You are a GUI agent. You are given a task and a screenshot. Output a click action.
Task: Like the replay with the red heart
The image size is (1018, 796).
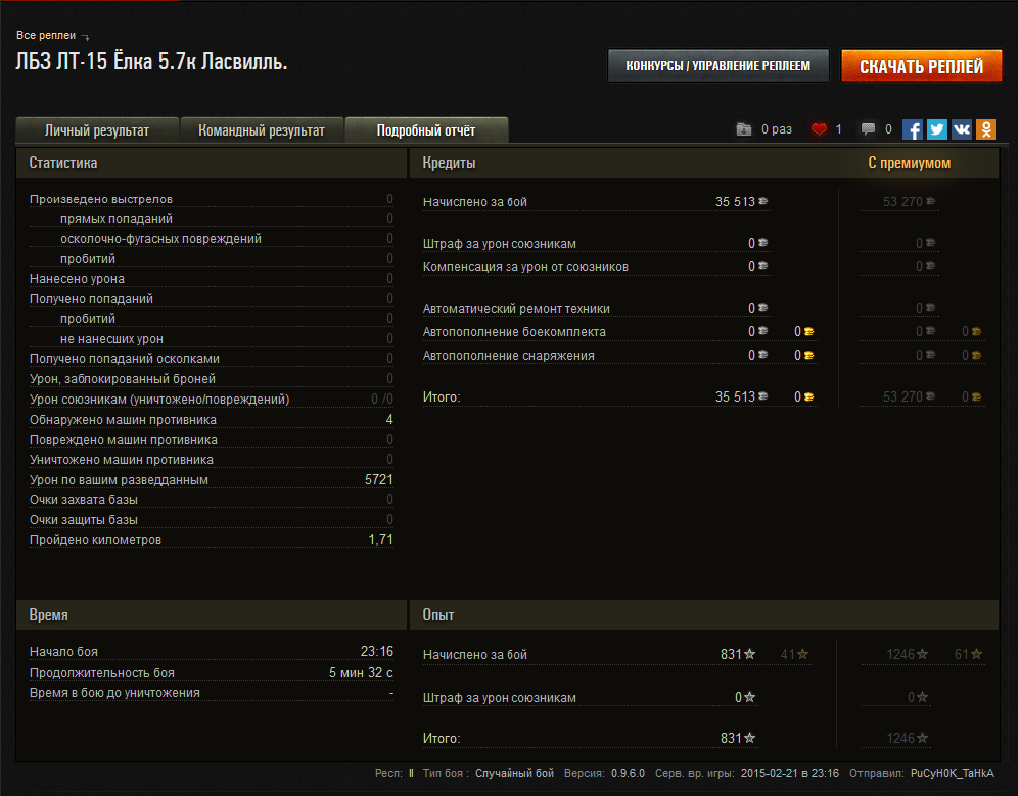pyautogui.click(x=820, y=129)
